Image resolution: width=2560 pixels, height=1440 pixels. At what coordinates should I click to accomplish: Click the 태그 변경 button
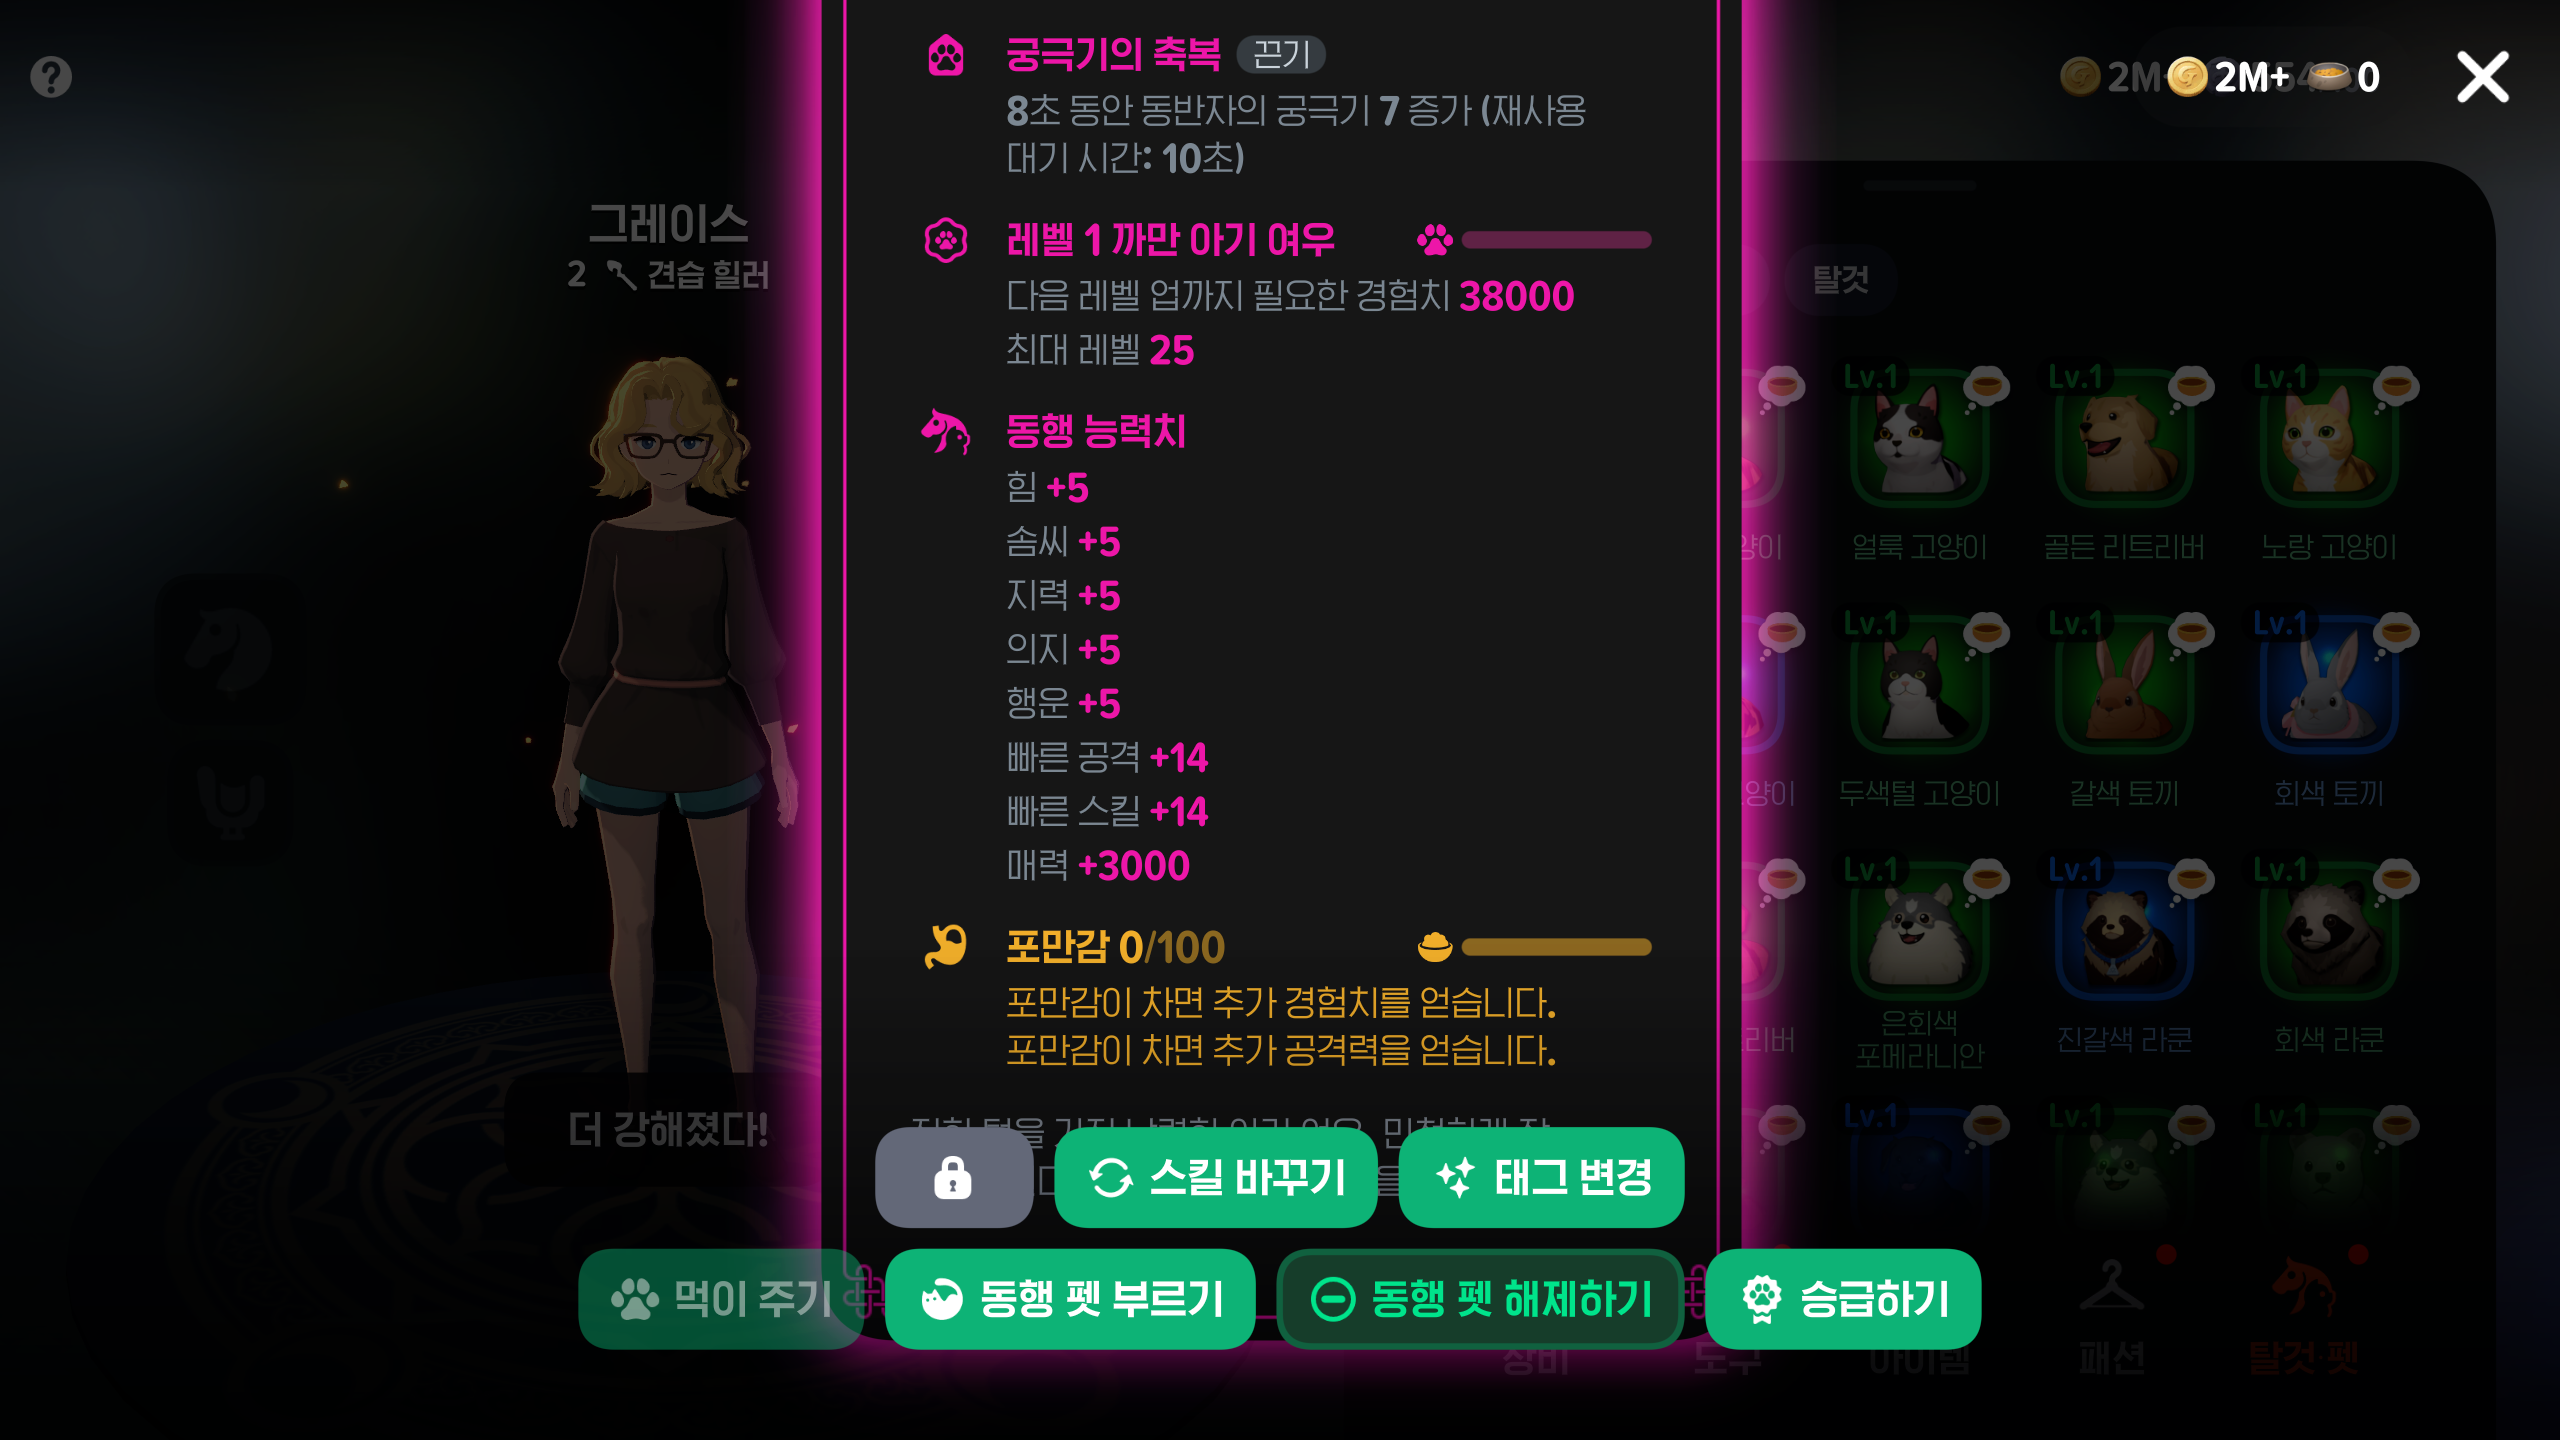[1541, 1177]
